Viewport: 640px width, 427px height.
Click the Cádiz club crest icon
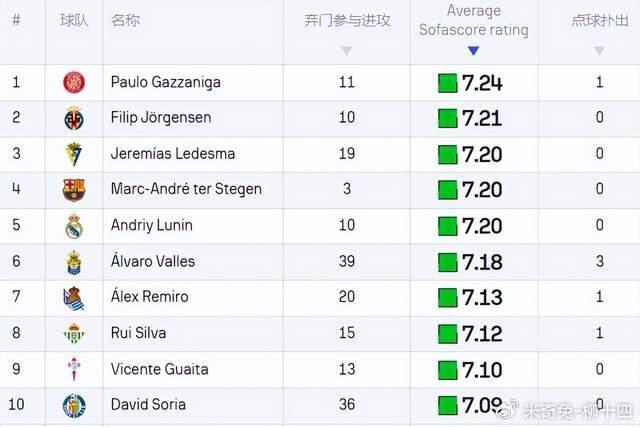tap(74, 154)
